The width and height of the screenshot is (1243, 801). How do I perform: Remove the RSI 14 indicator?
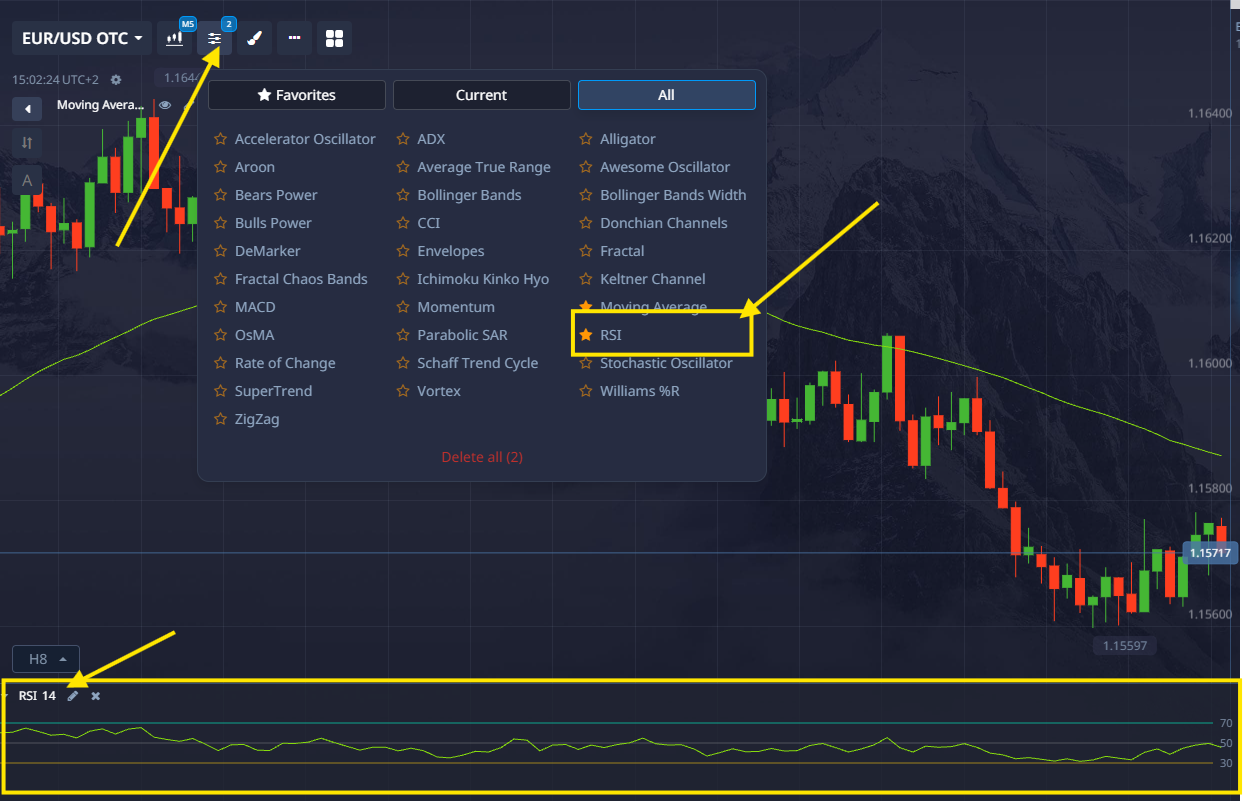(x=96, y=696)
